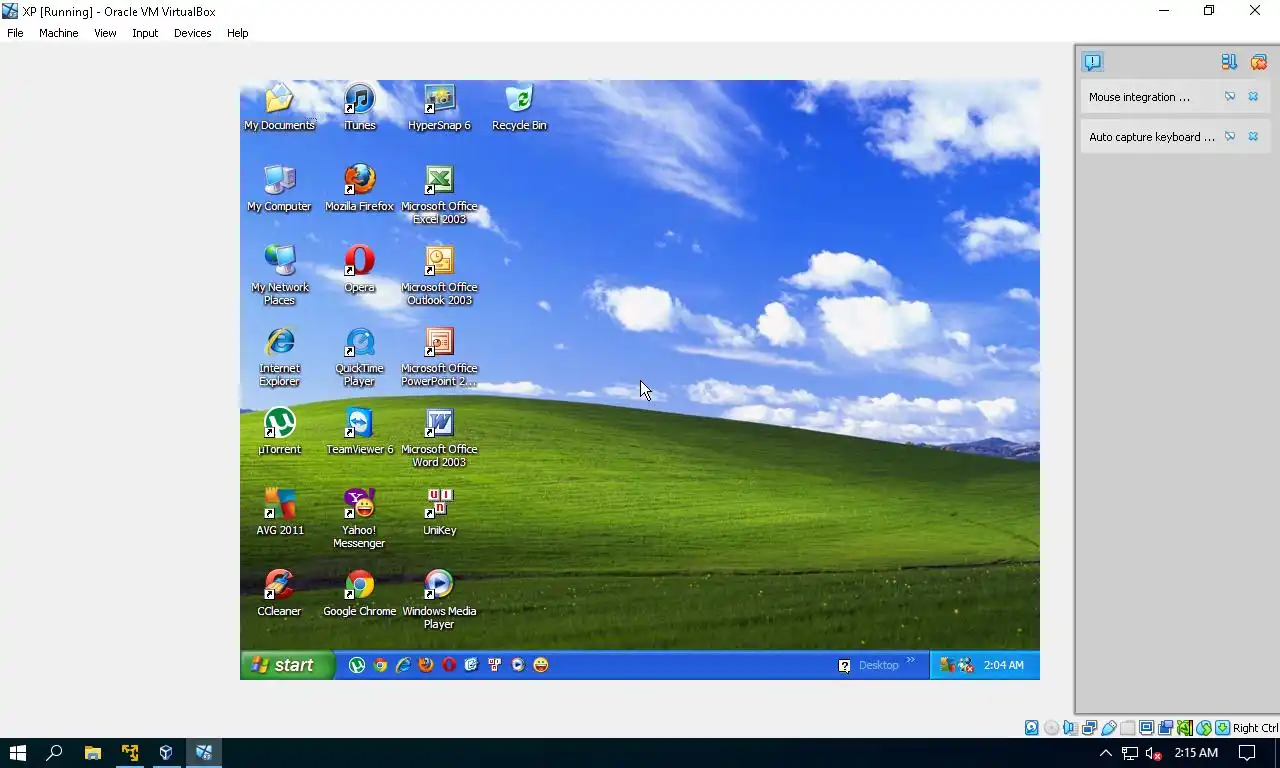Click the delete all notifications icon

click(1259, 62)
